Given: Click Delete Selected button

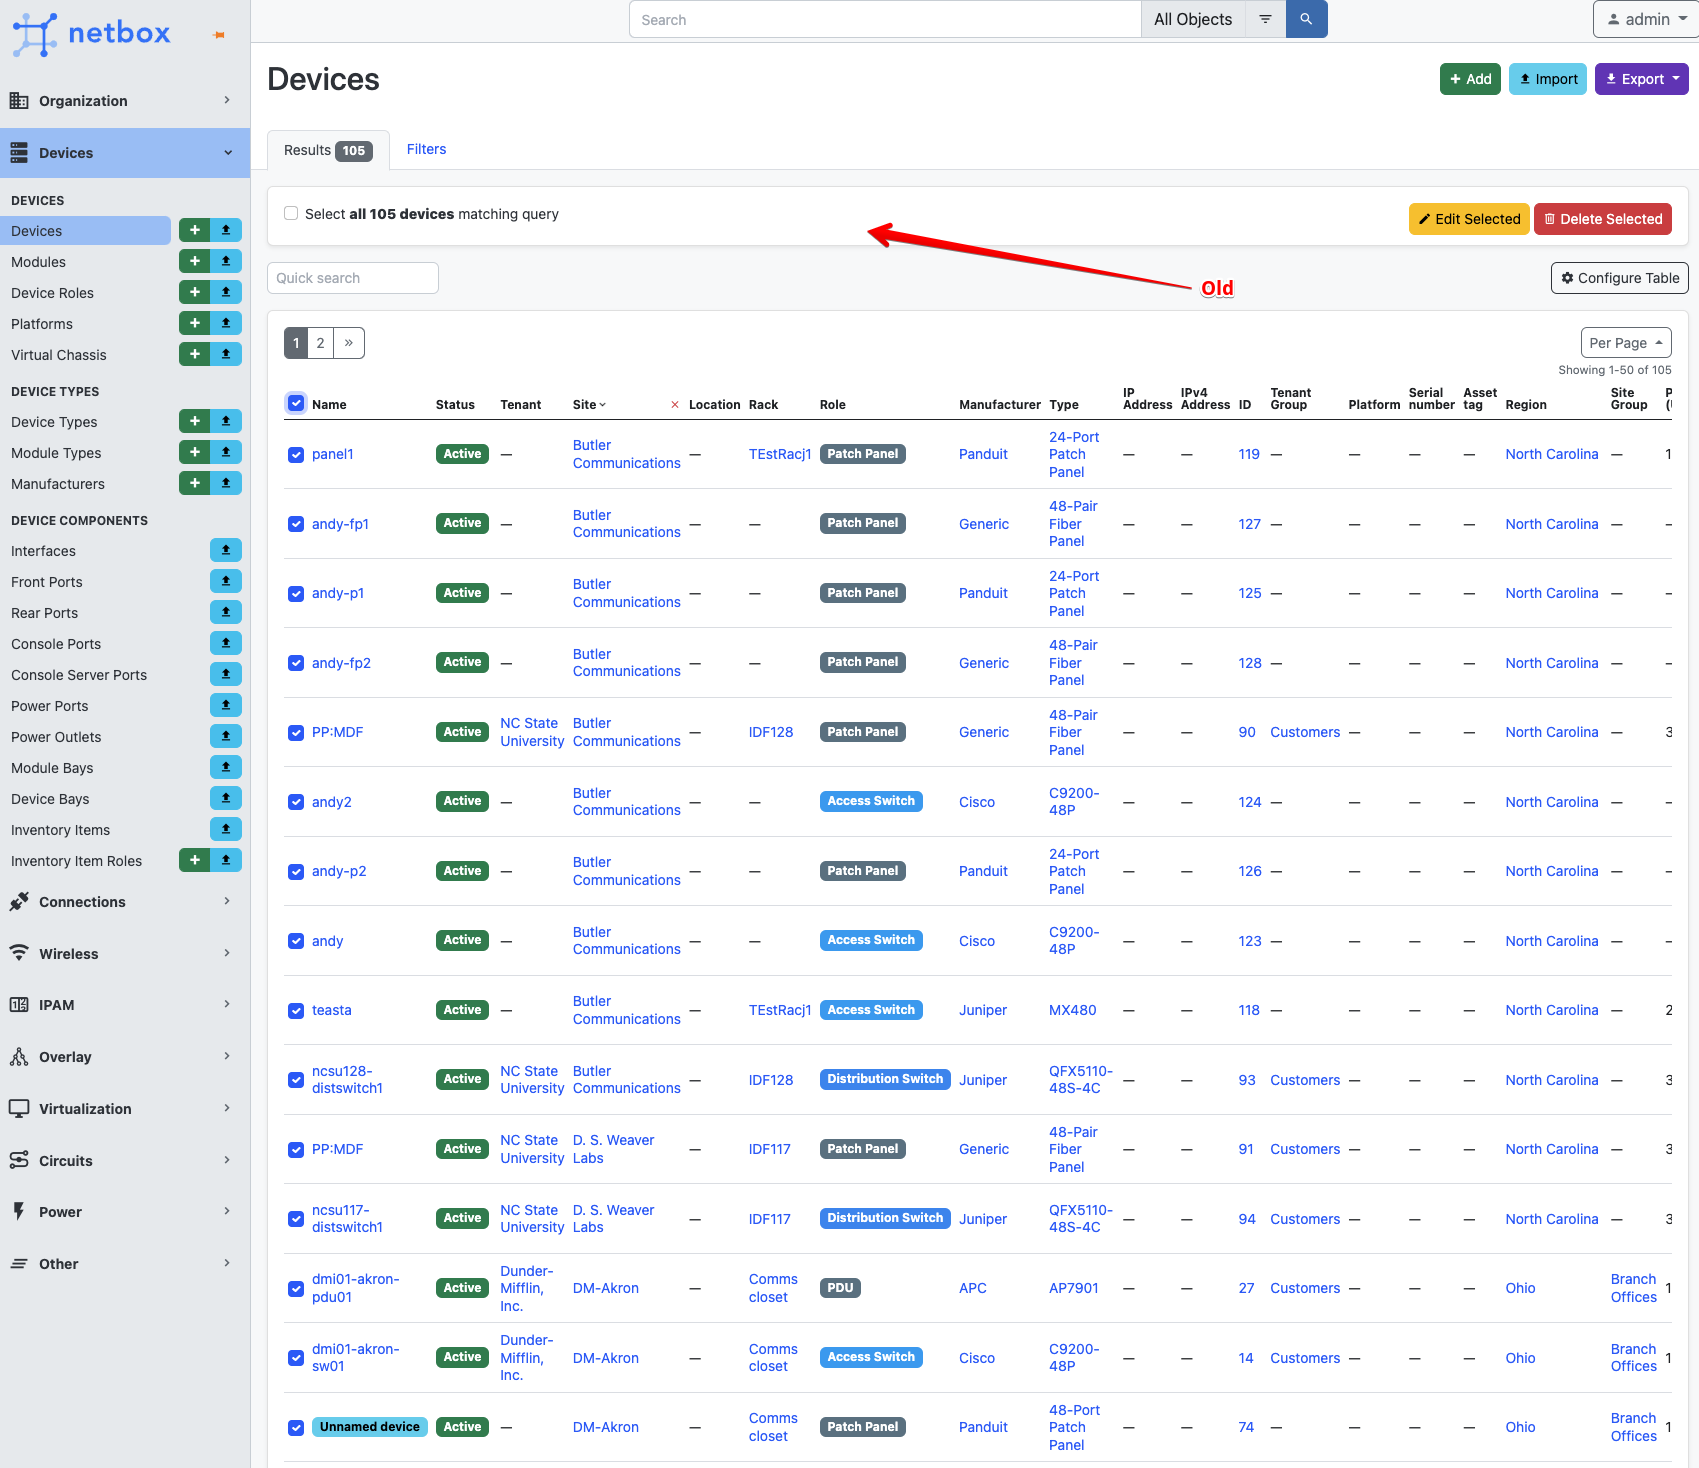Looking at the screenshot, I should pos(1603,219).
